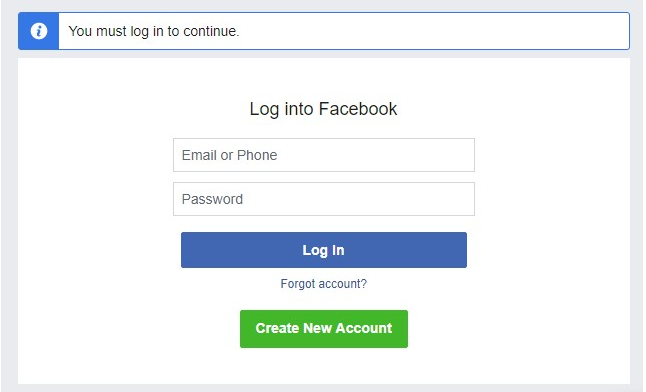Screen dimensions: 646x392
Task: Click the login notice banner
Action: [x=324, y=31]
